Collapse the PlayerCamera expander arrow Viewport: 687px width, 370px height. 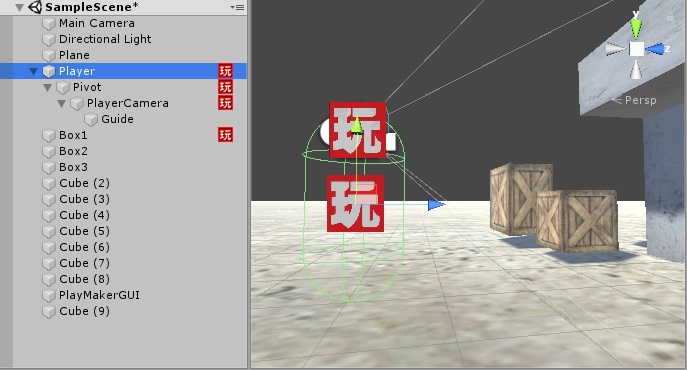point(61,103)
